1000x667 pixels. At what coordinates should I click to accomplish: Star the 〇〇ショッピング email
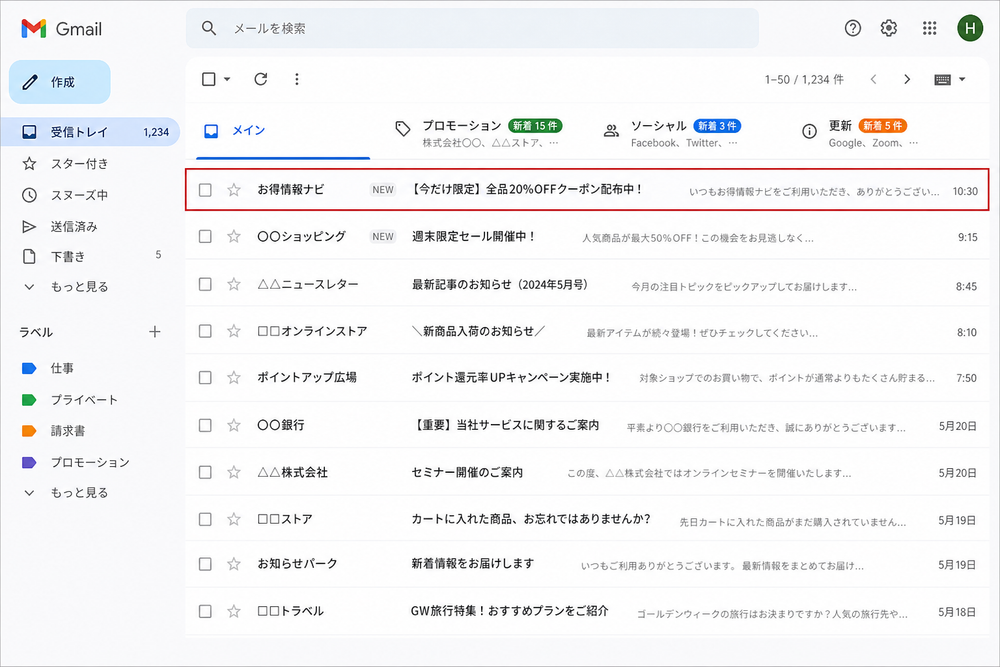(234, 237)
